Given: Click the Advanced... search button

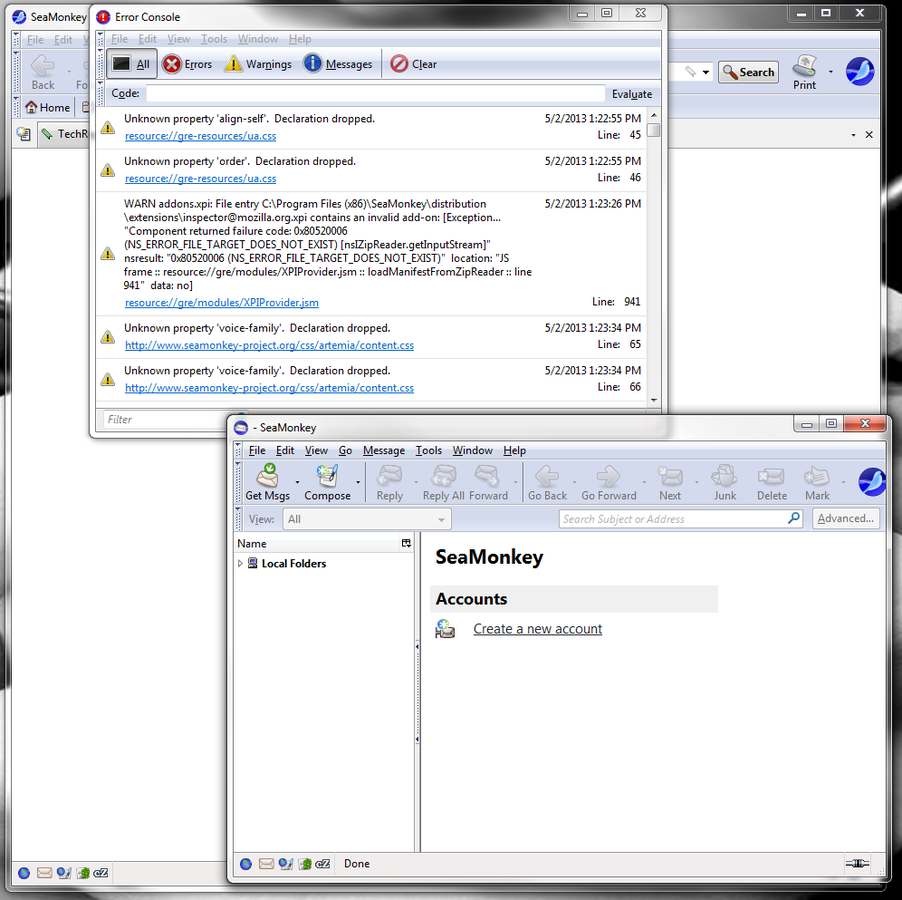Looking at the screenshot, I should (x=846, y=518).
